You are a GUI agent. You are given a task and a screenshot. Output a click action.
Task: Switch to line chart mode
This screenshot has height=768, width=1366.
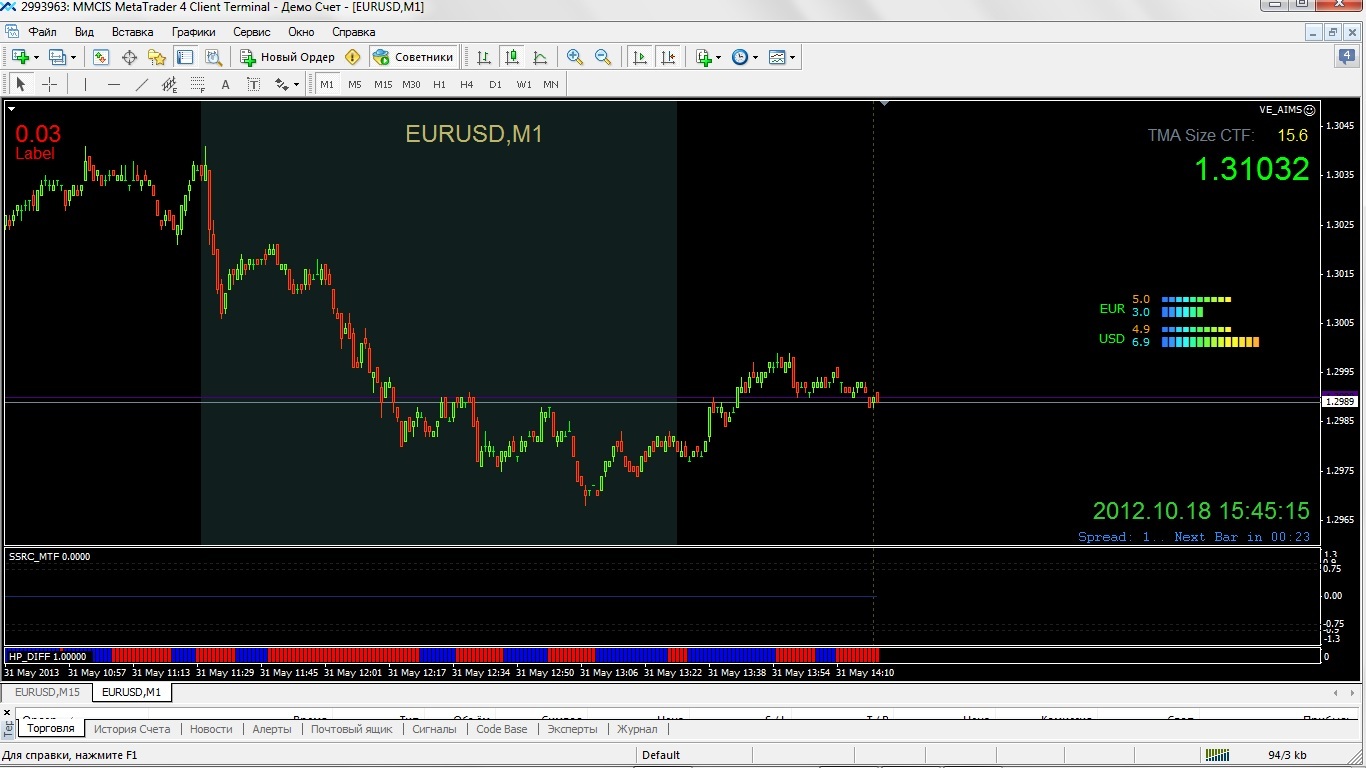tap(540, 57)
